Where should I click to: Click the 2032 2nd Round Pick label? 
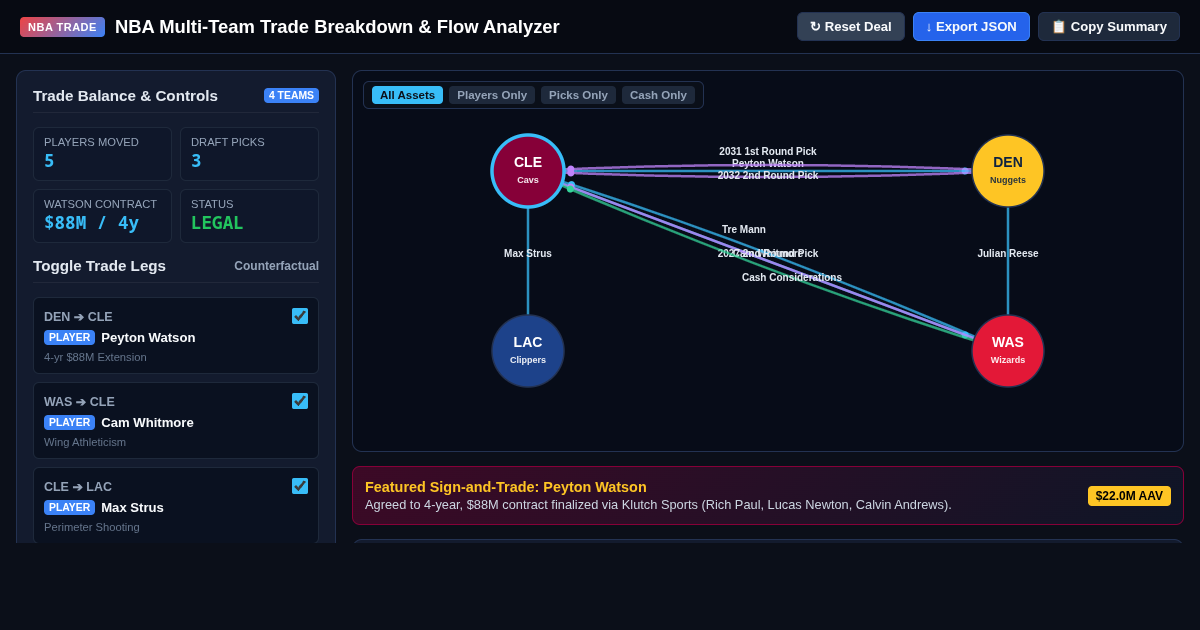click(768, 176)
